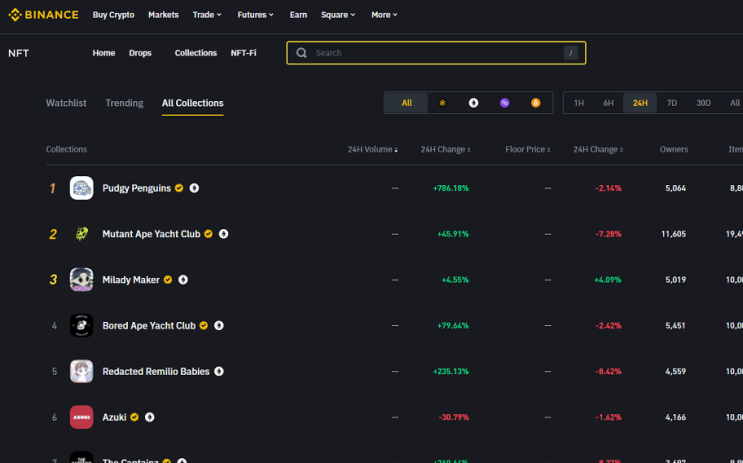Open Azuki collection name
The height and width of the screenshot is (463, 743).
point(114,417)
